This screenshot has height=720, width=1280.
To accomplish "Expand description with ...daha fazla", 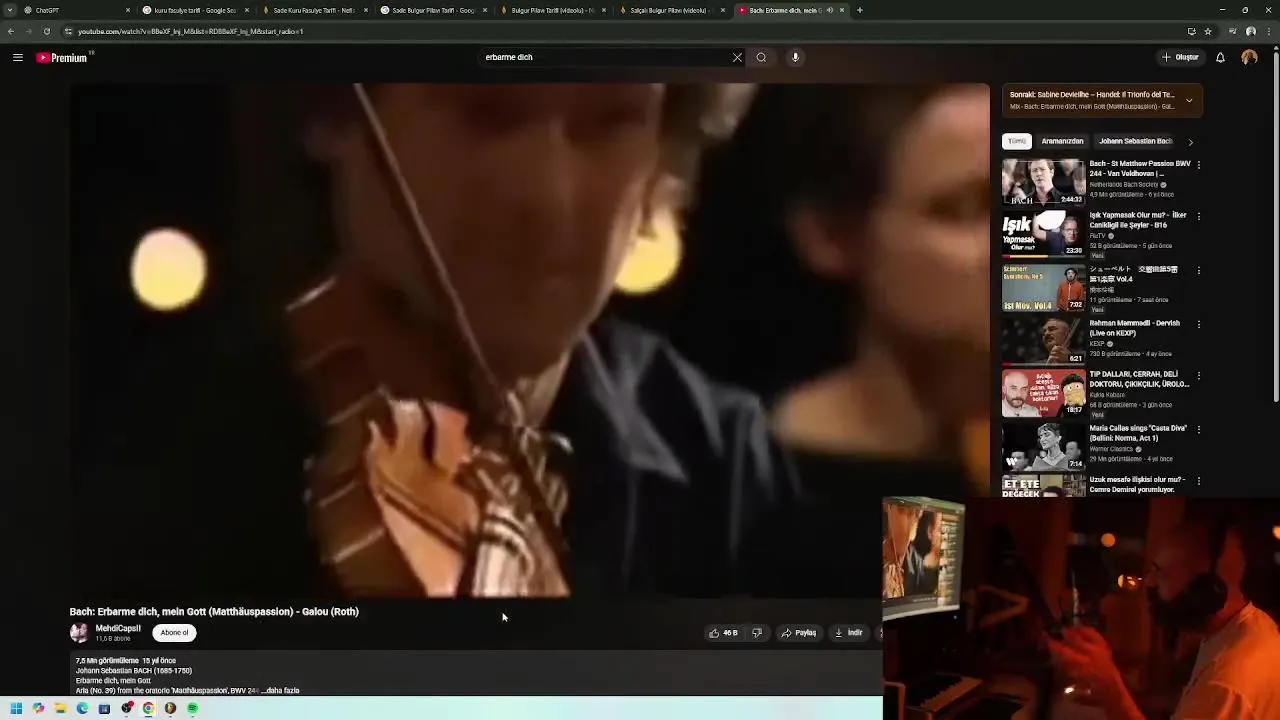I will point(280,691).
